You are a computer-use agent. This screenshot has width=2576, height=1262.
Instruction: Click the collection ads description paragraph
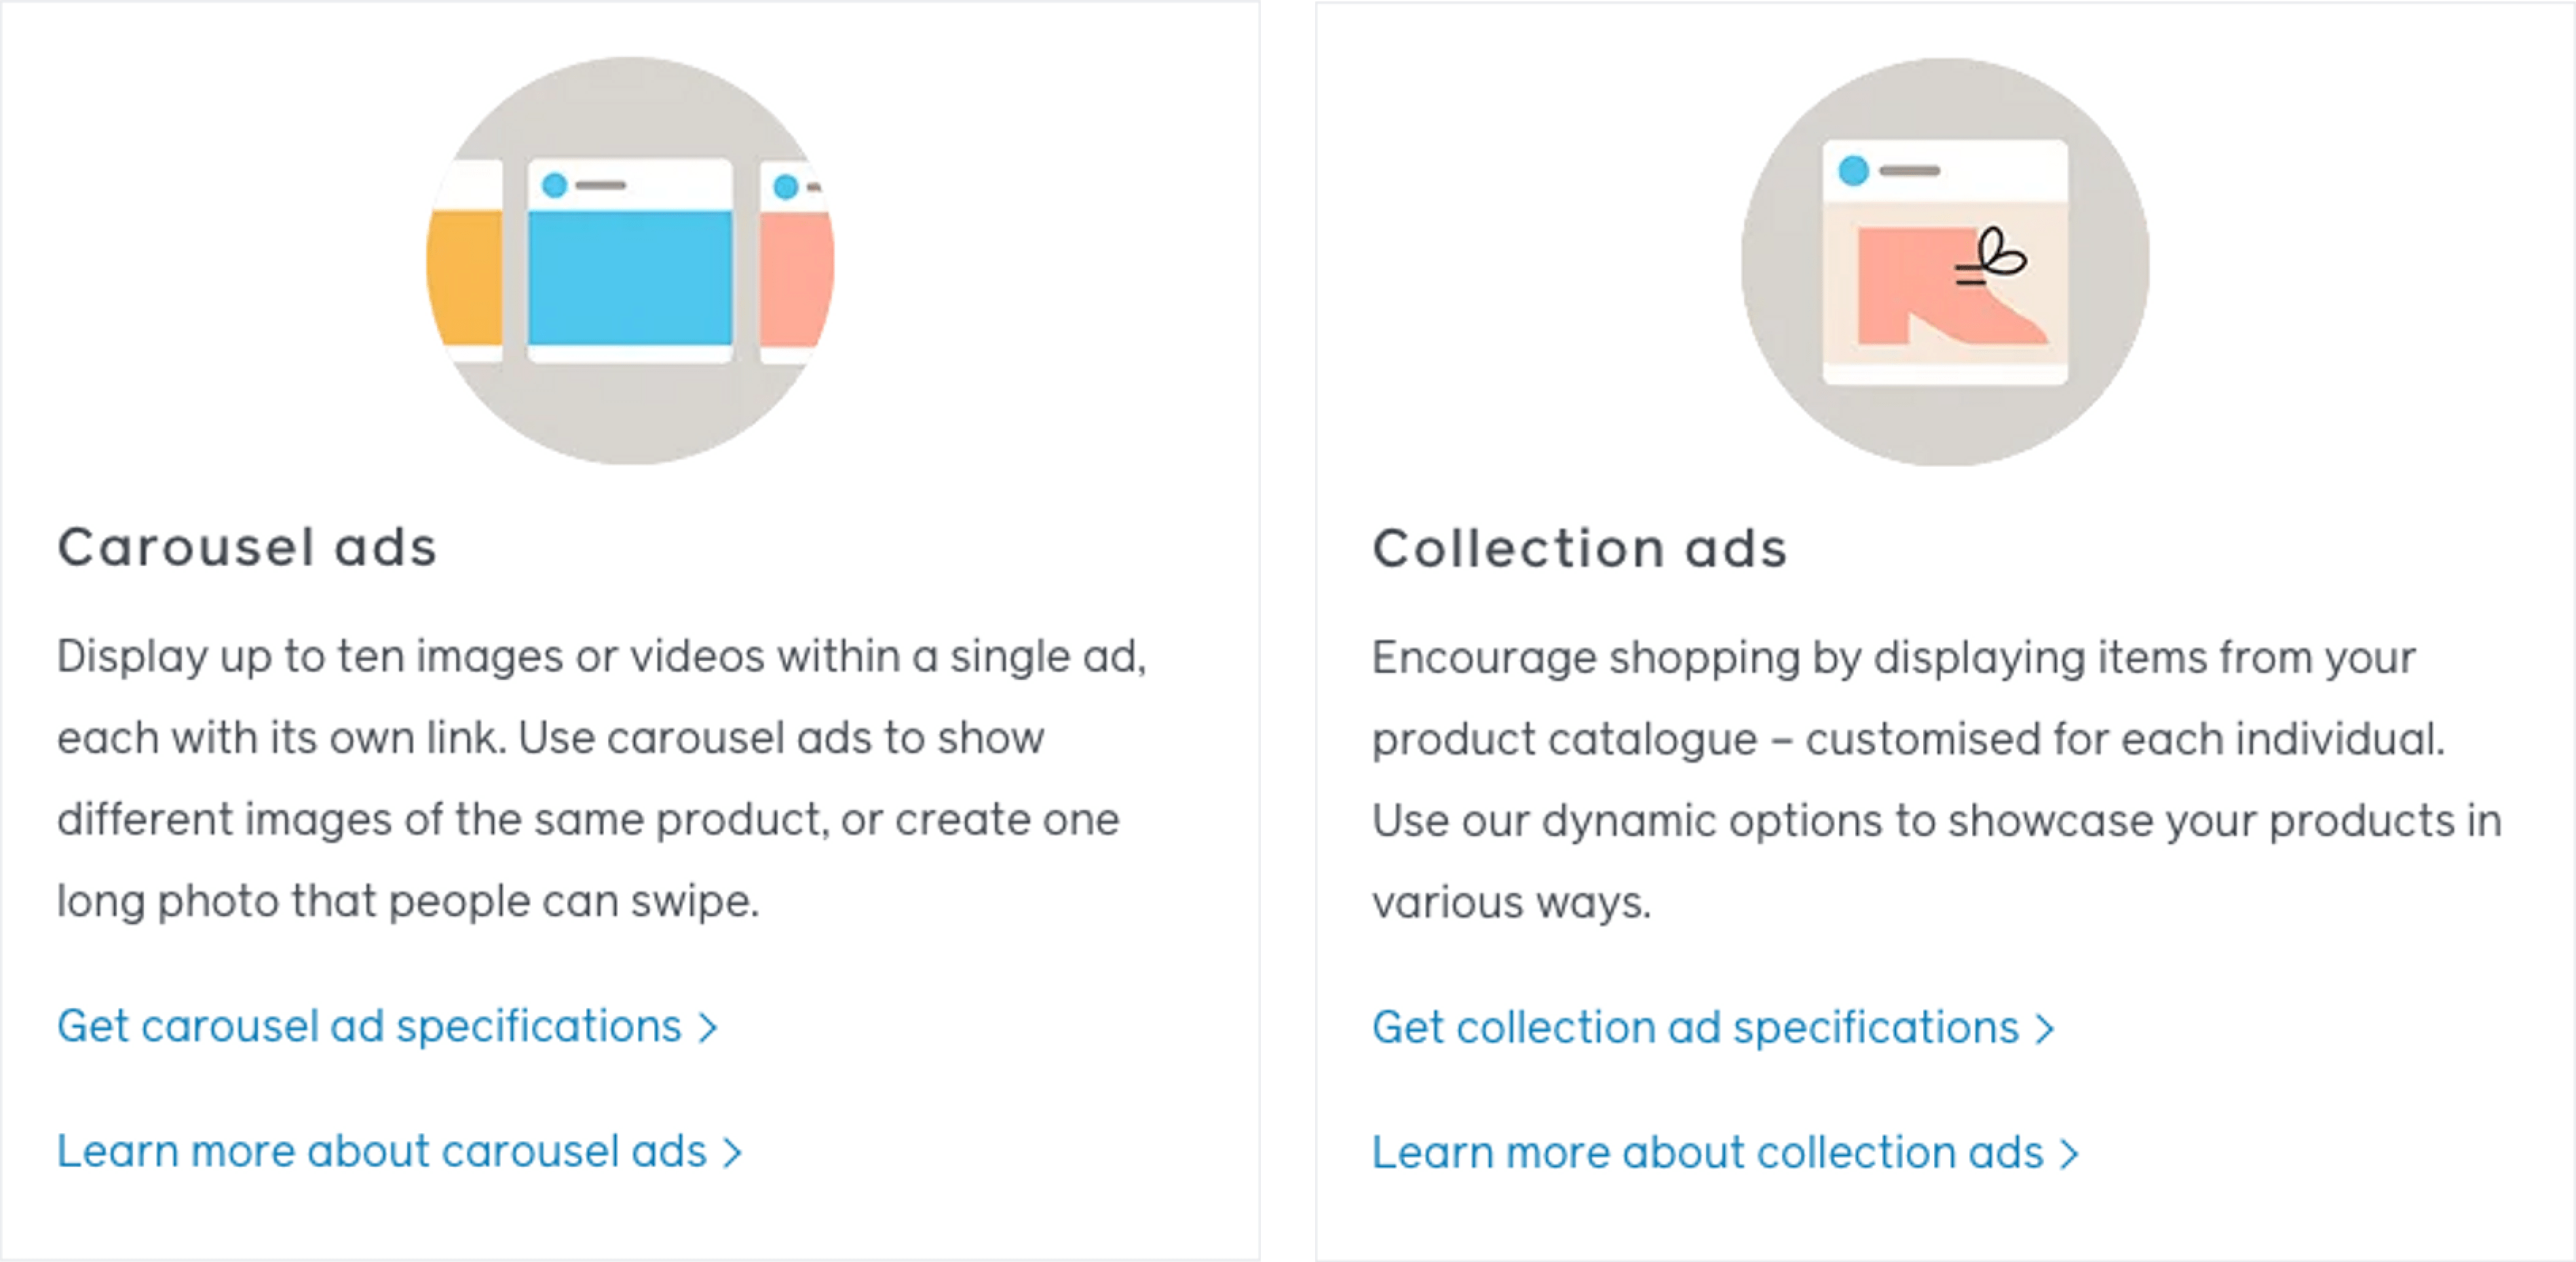click(1935, 779)
